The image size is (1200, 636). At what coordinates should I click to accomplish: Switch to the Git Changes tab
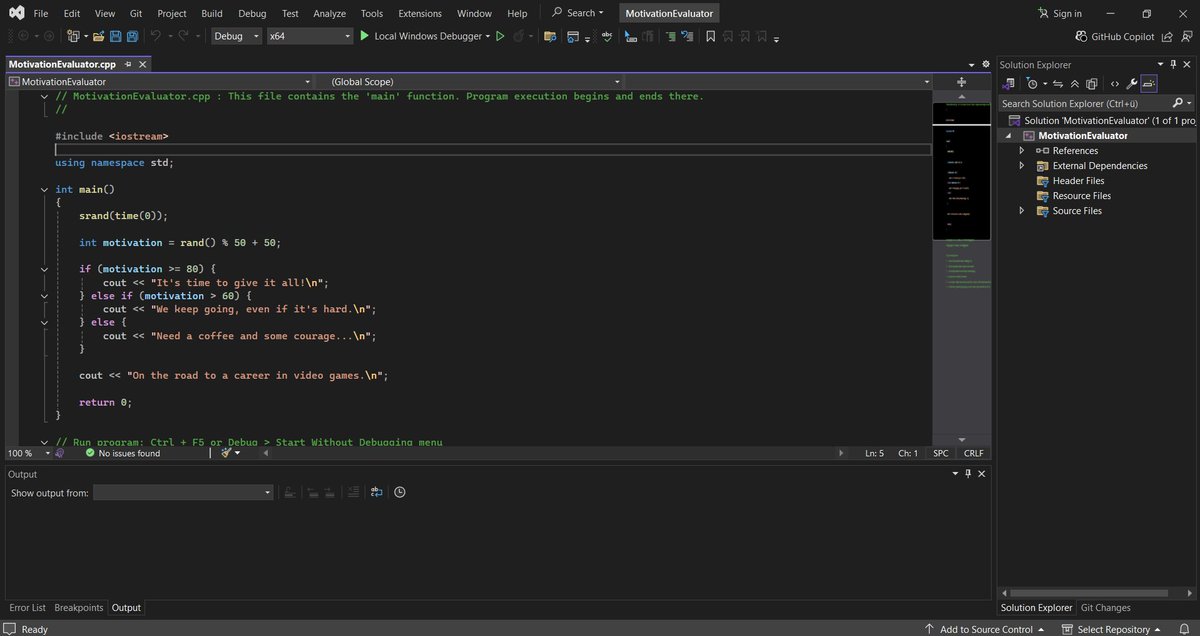[x=1105, y=608]
